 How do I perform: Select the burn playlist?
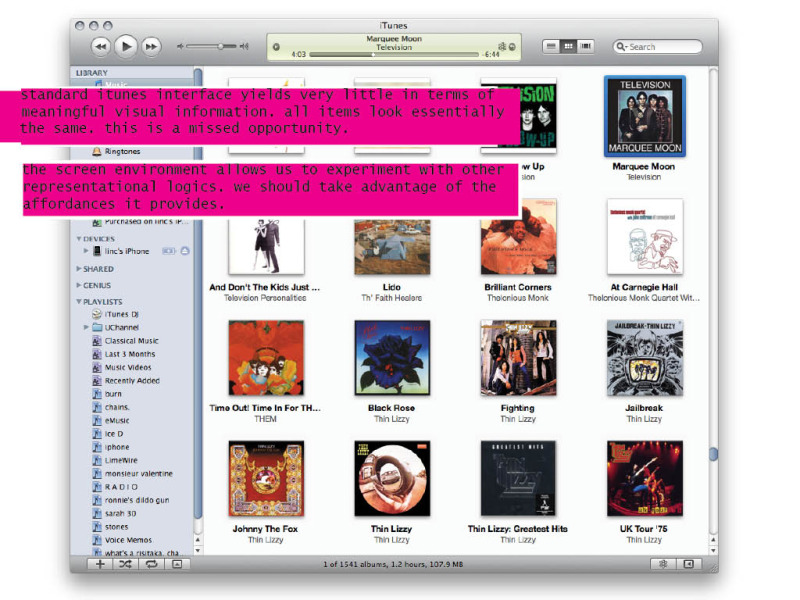click(107, 394)
